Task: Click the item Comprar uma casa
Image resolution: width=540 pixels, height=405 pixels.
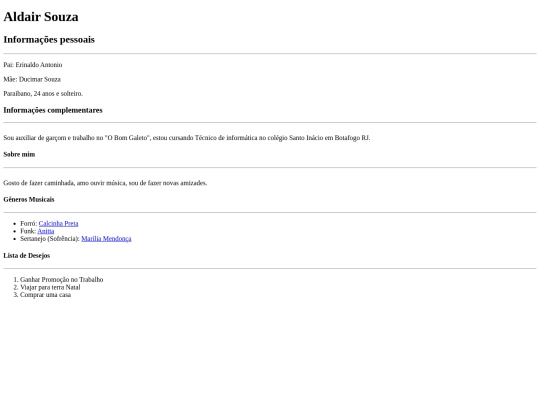Action: [x=45, y=295]
